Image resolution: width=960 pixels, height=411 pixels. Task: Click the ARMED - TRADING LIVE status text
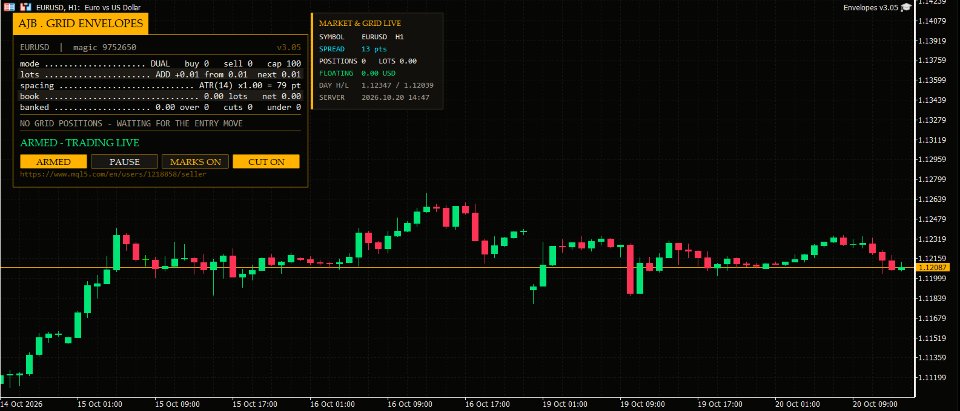(x=80, y=143)
